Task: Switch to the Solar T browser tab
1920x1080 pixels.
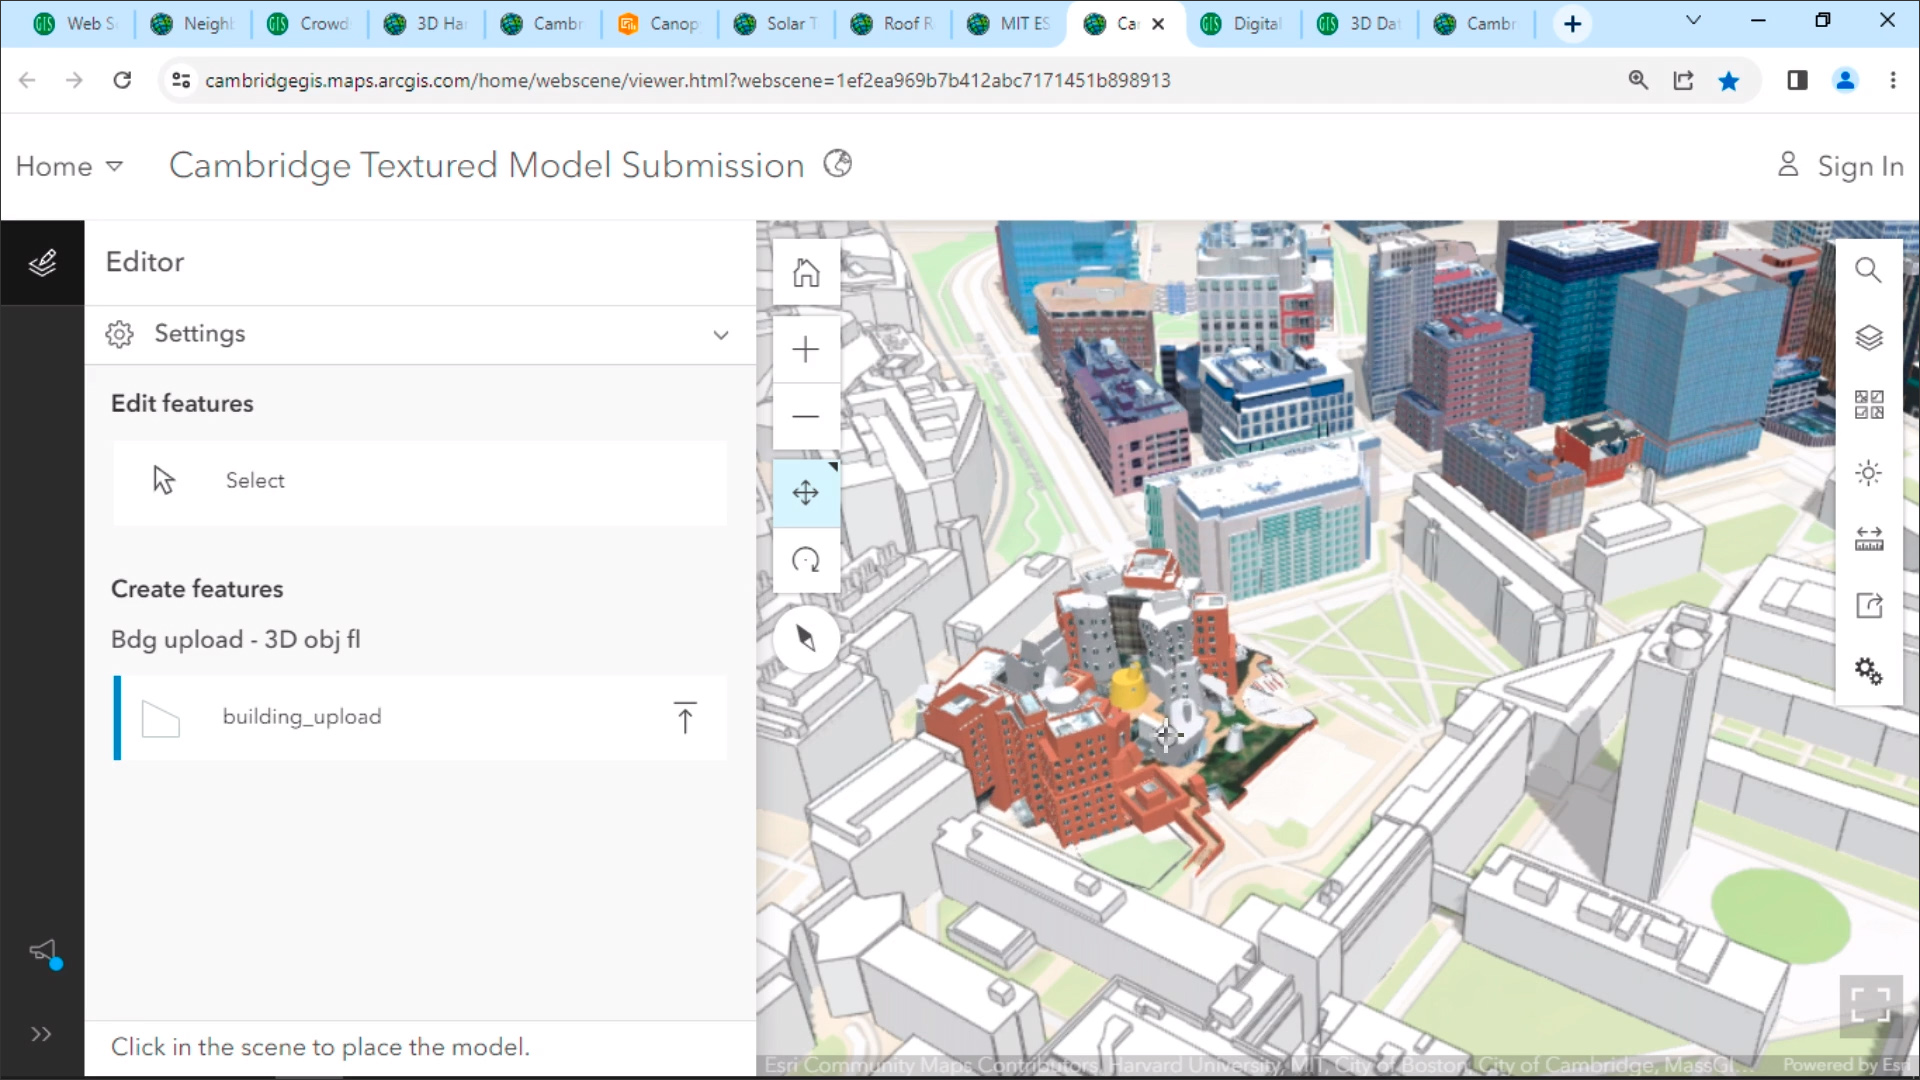Action: pyautogui.click(x=777, y=23)
